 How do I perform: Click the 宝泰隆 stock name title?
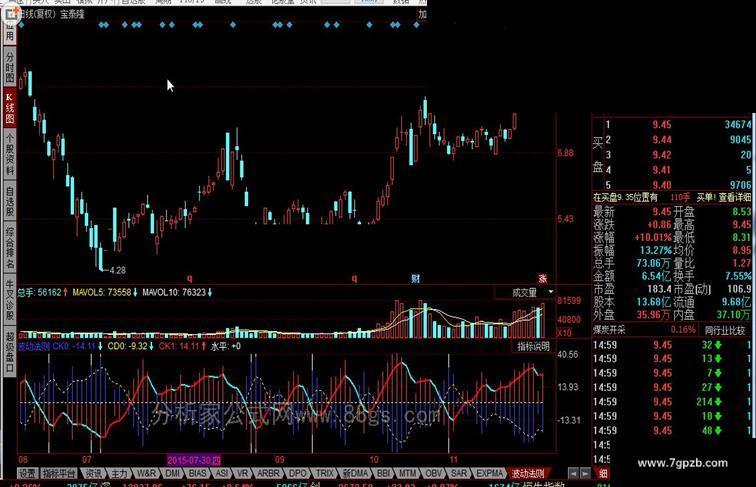coord(72,14)
